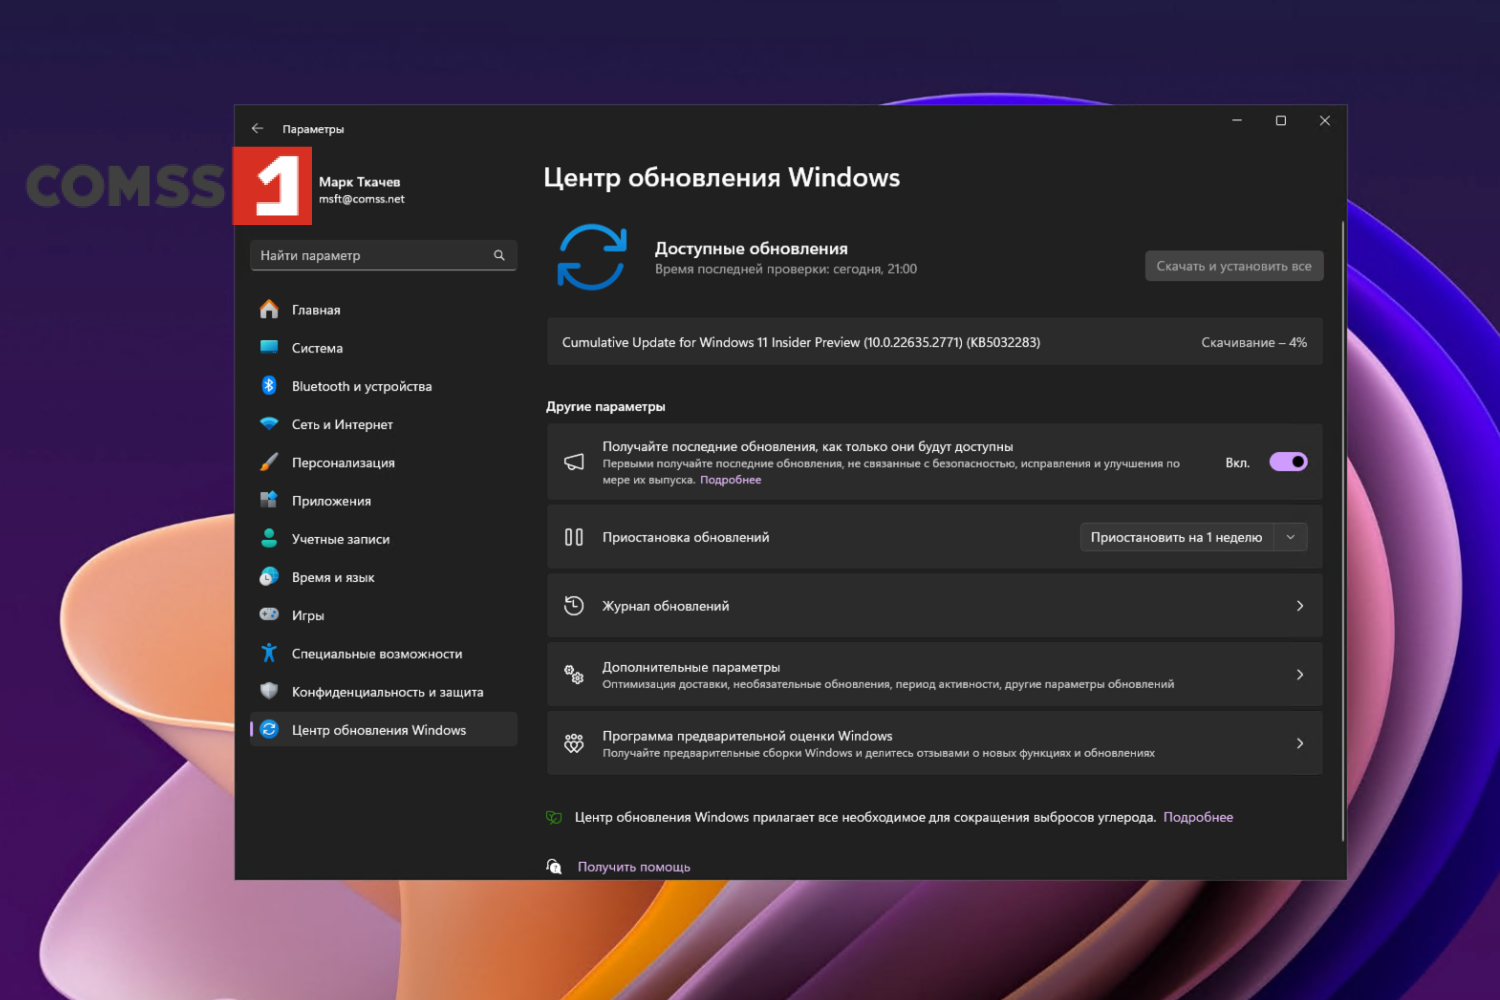Click the green leaf carbon icon

[554, 817]
